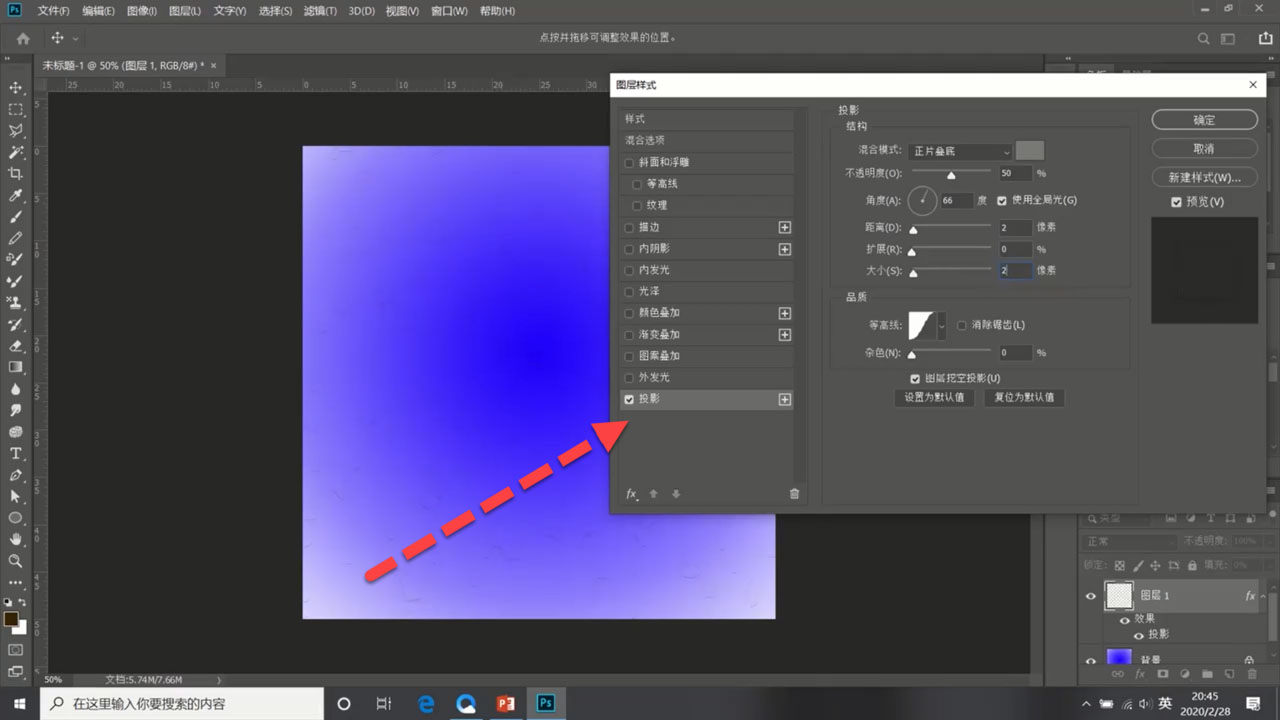Screen dimensions: 1280x720
Task: Click New Style 新建样式(W)... button
Action: (1204, 177)
